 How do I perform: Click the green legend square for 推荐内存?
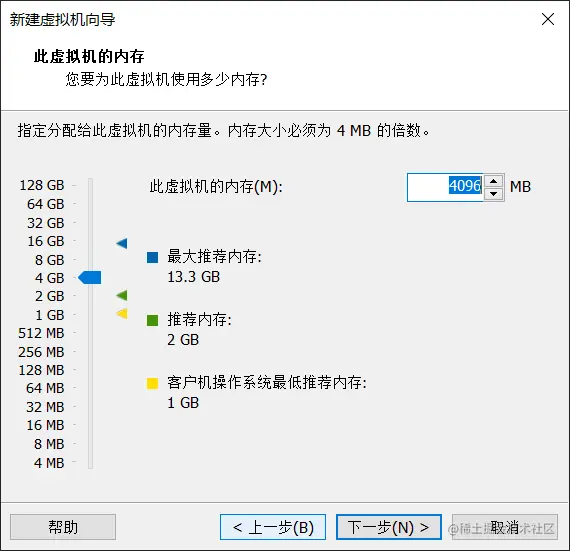[x=152, y=320]
